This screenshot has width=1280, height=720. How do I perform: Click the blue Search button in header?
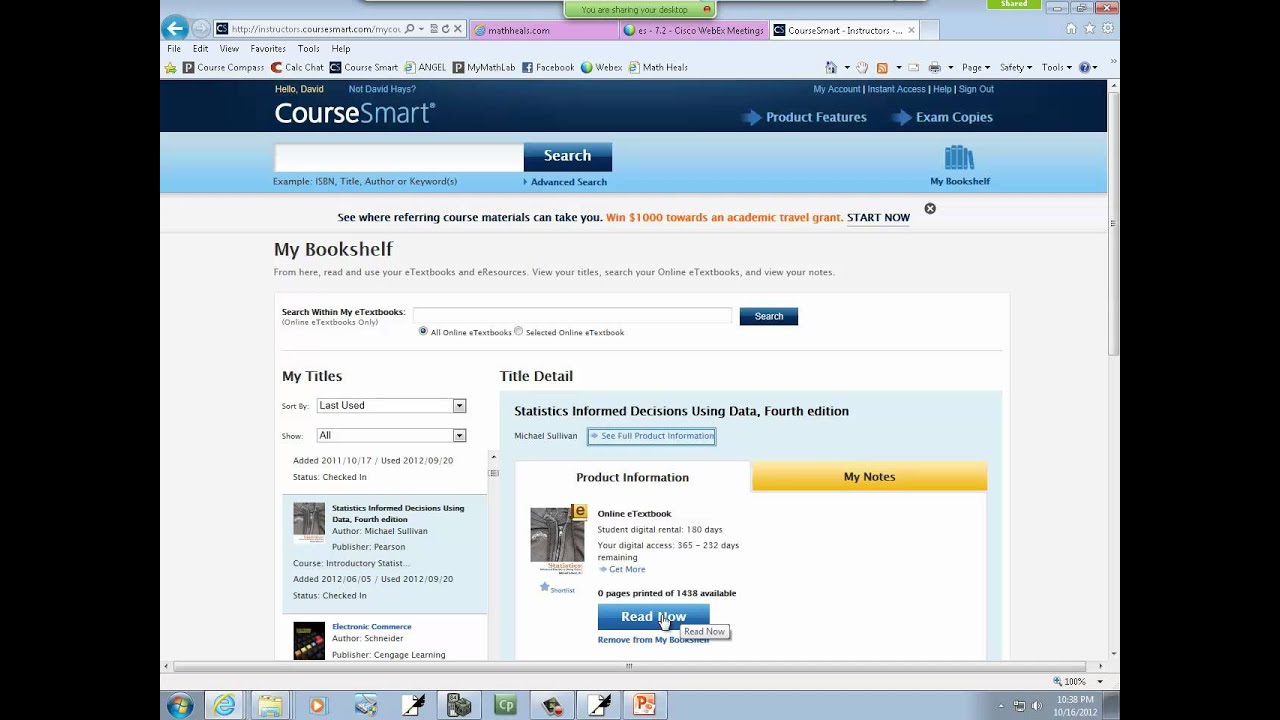coord(567,156)
